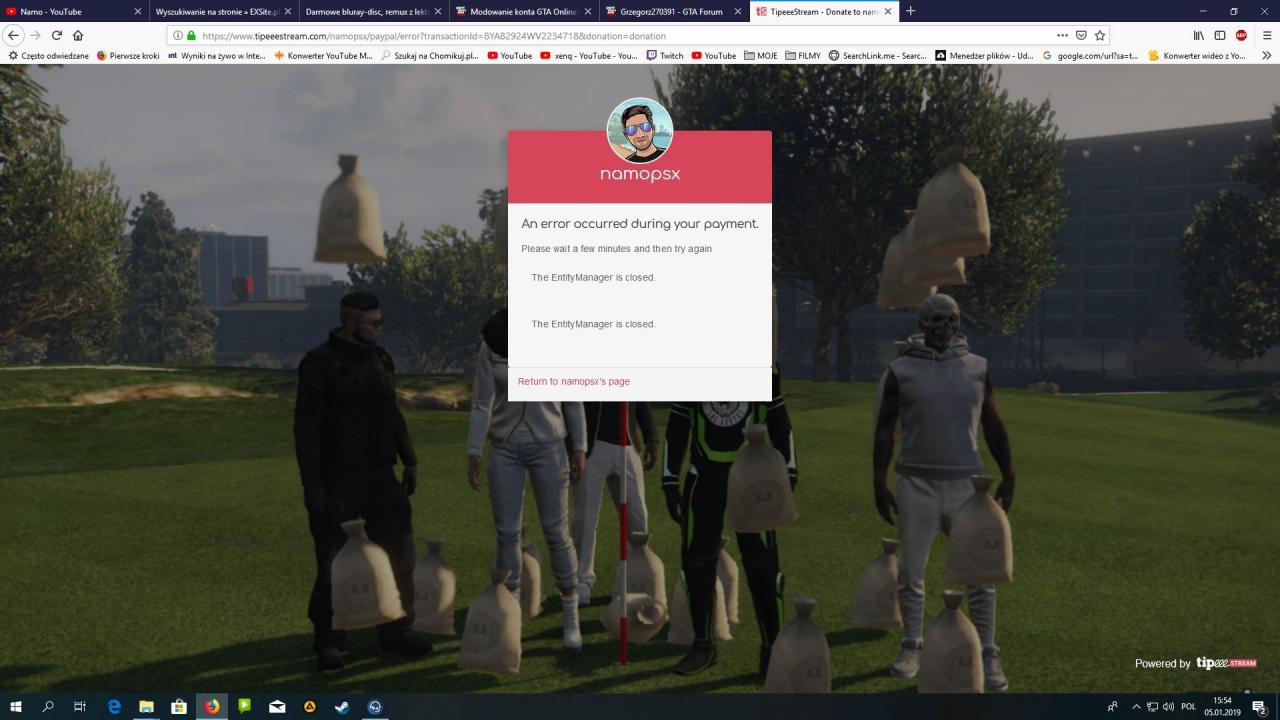Image resolution: width=1280 pixels, height=720 pixels.
Task: Show hidden system tray icons
Action: pyautogui.click(x=1136, y=706)
